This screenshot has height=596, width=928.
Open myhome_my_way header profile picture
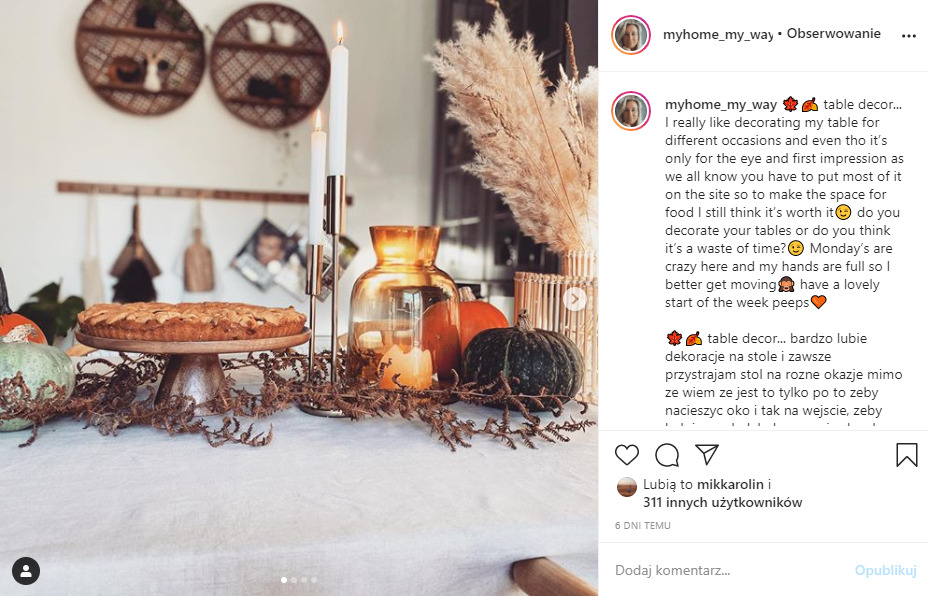[x=631, y=35]
